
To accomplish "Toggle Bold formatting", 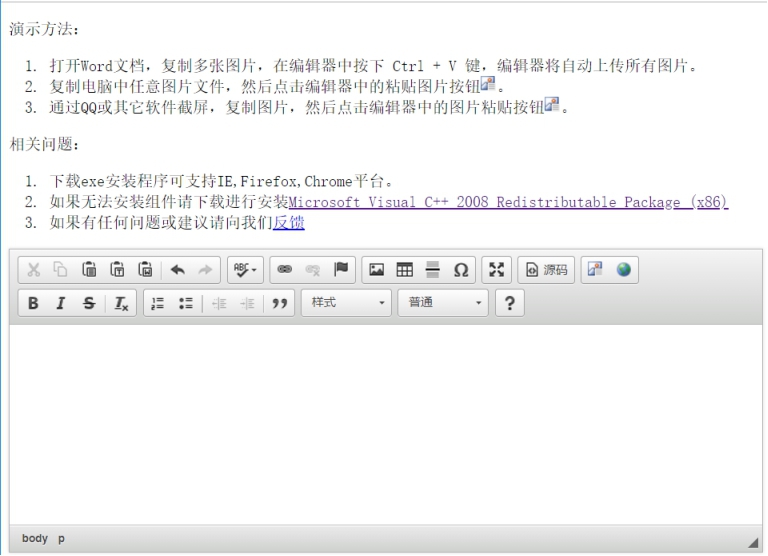I will pyautogui.click(x=33, y=303).
